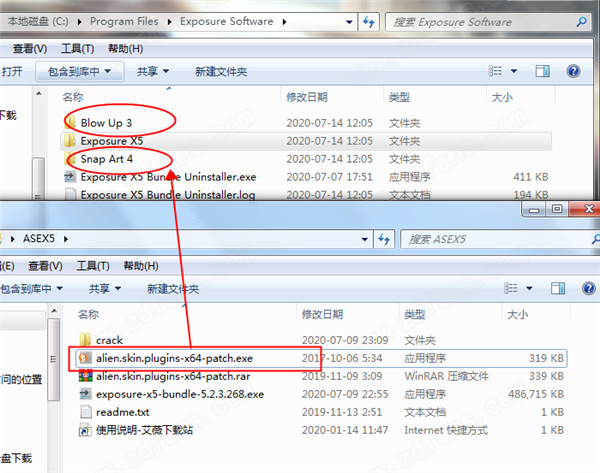The width and height of the screenshot is (600, 473).
Task: Click Program Files breadcrumb segment
Action: [x=124, y=21]
